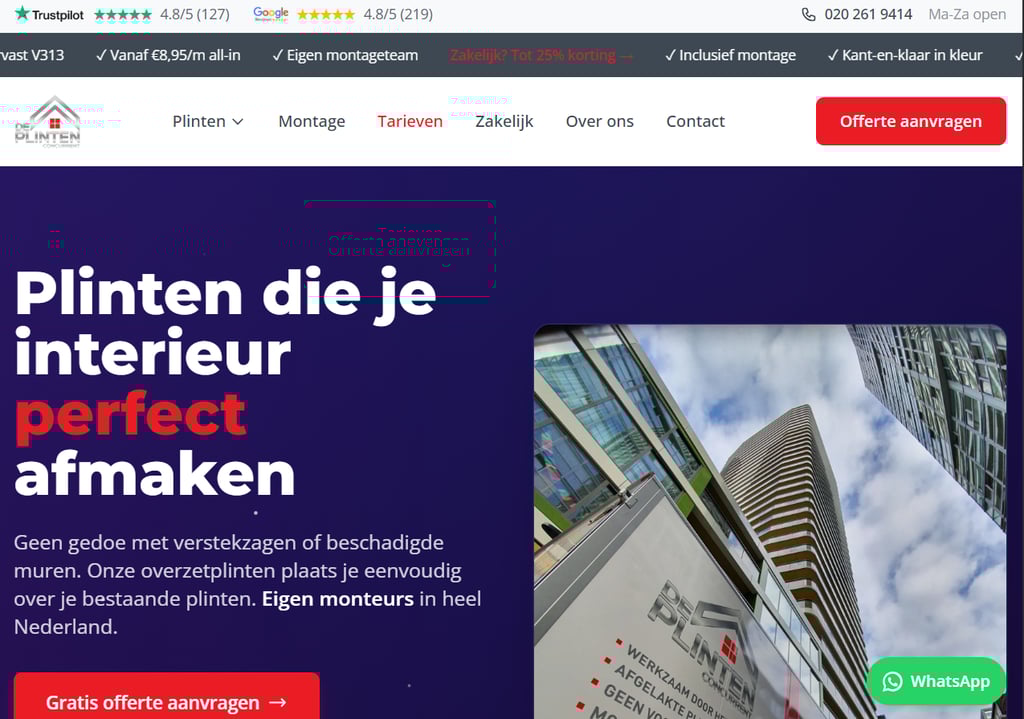Call the 020 261 9414 number link
This screenshot has width=1024, height=719.
coord(868,14)
